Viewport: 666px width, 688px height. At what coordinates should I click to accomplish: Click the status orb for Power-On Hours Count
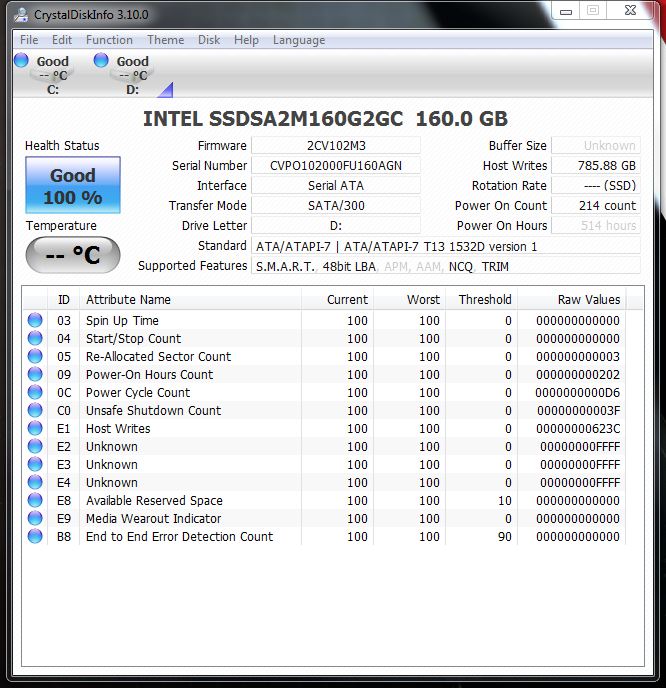(35, 374)
